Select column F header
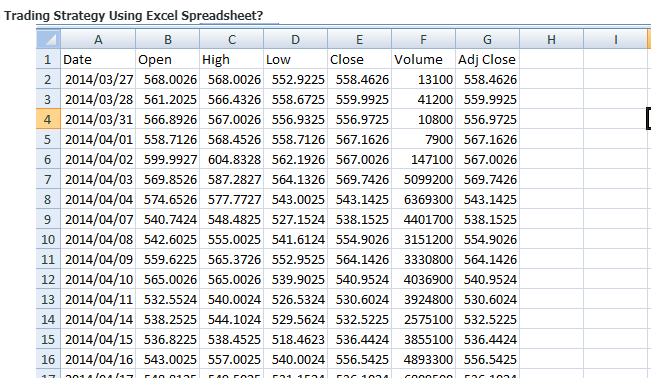Image resolution: width=651 pixels, height=391 pixels. click(x=423, y=39)
